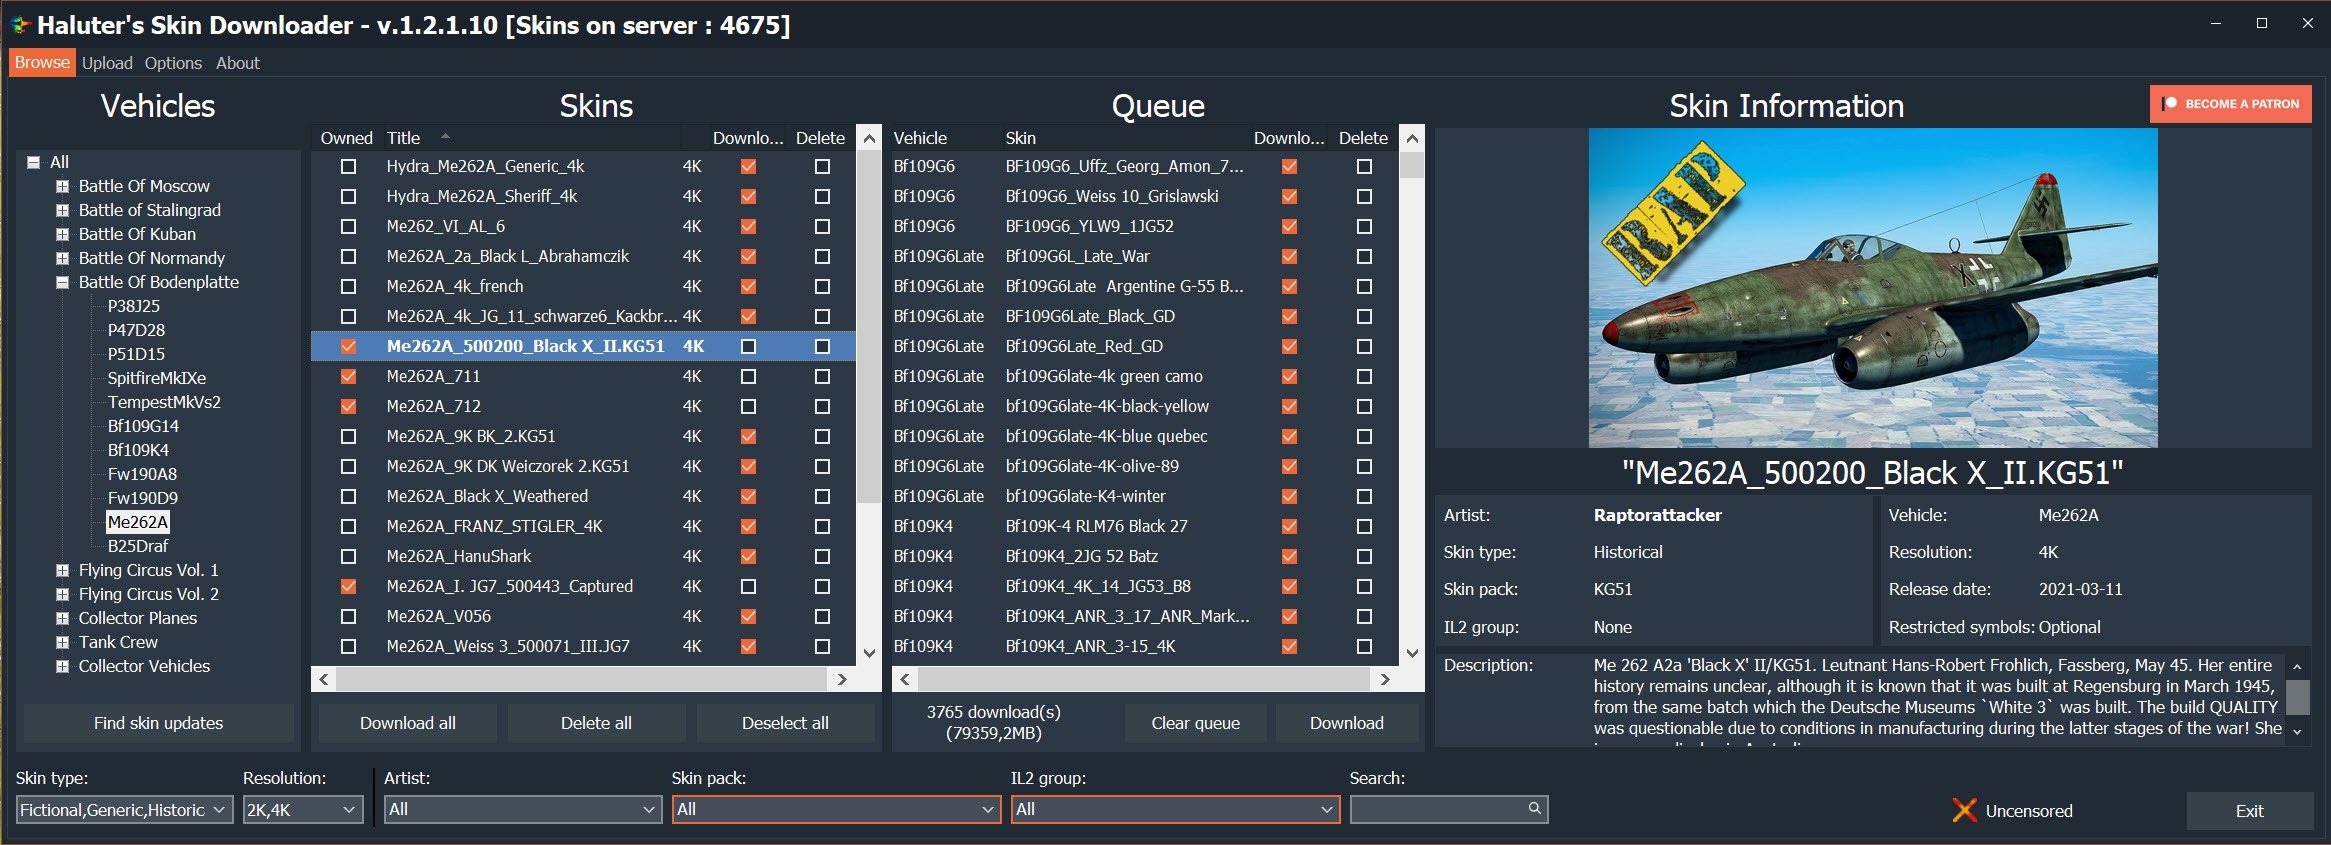Click Deselect all button
This screenshot has height=845, width=2331.
tap(785, 723)
